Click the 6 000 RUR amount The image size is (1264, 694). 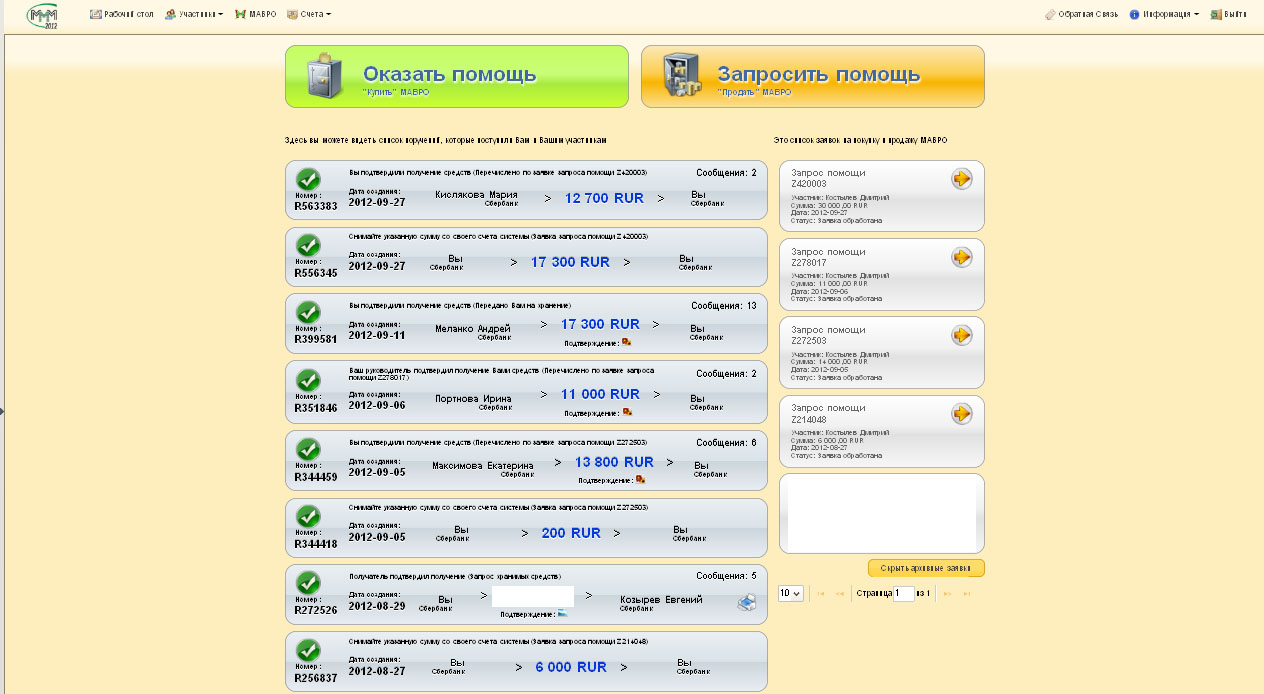(x=571, y=667)
